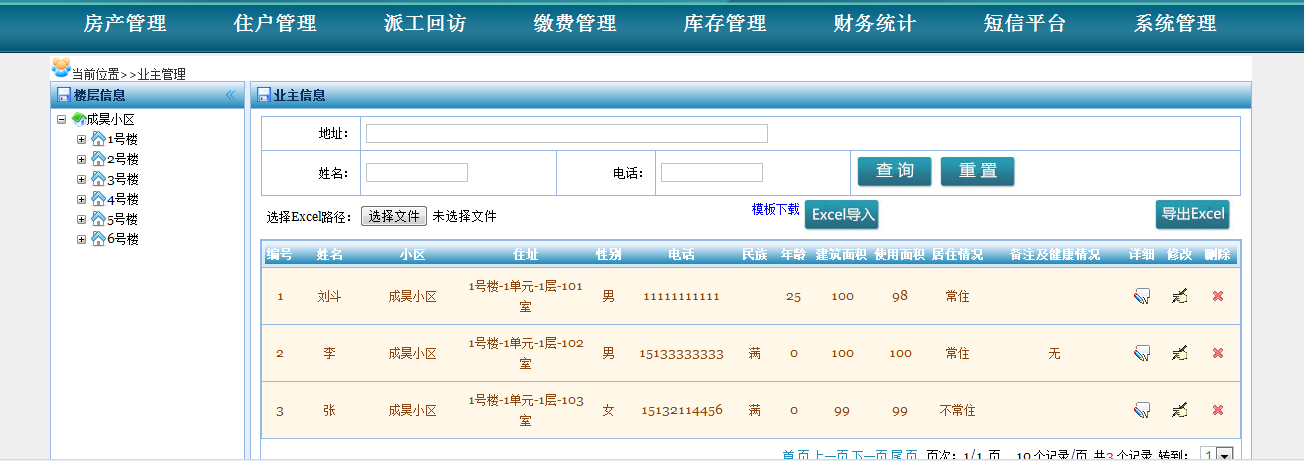
Task: Click the 重置 reset button
Action: (977, 171)
